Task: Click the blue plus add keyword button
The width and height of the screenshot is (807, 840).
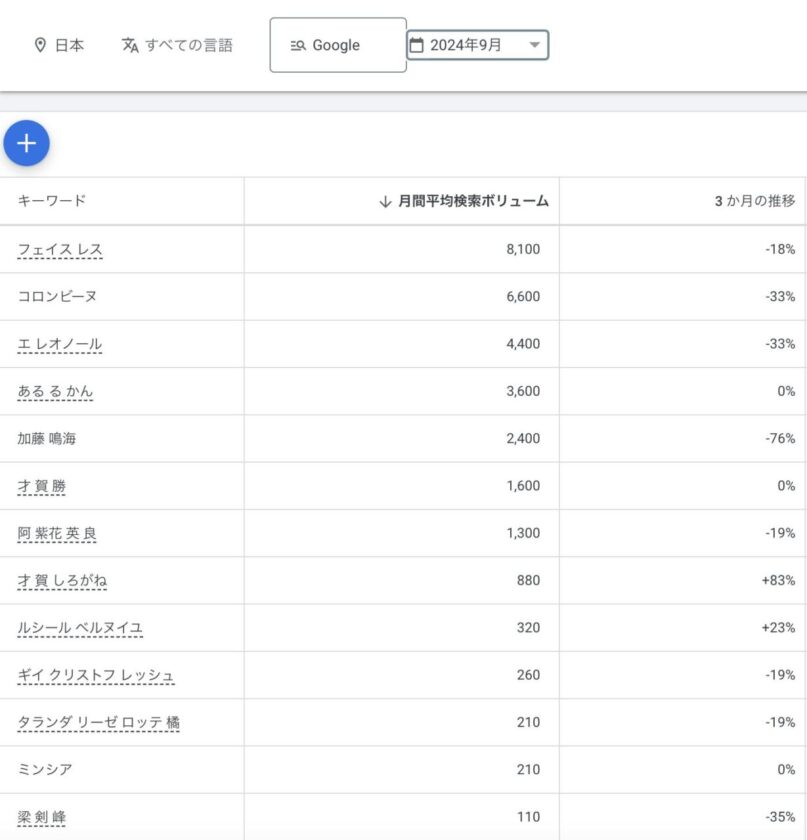Action: tap(26, 143)
